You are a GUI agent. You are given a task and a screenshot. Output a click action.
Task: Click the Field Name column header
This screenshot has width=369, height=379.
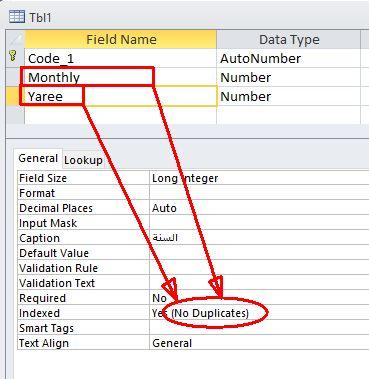[x=121, y=40]
